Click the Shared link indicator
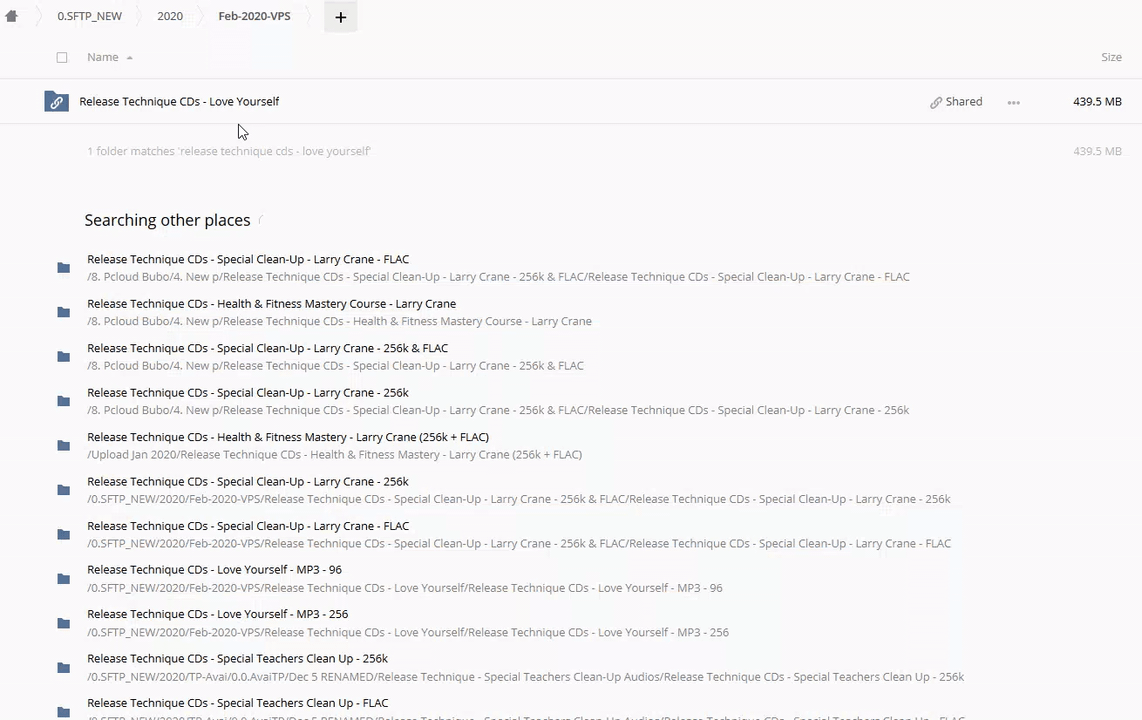Screen dimensions: 1142x720 (x=956, y=102)
